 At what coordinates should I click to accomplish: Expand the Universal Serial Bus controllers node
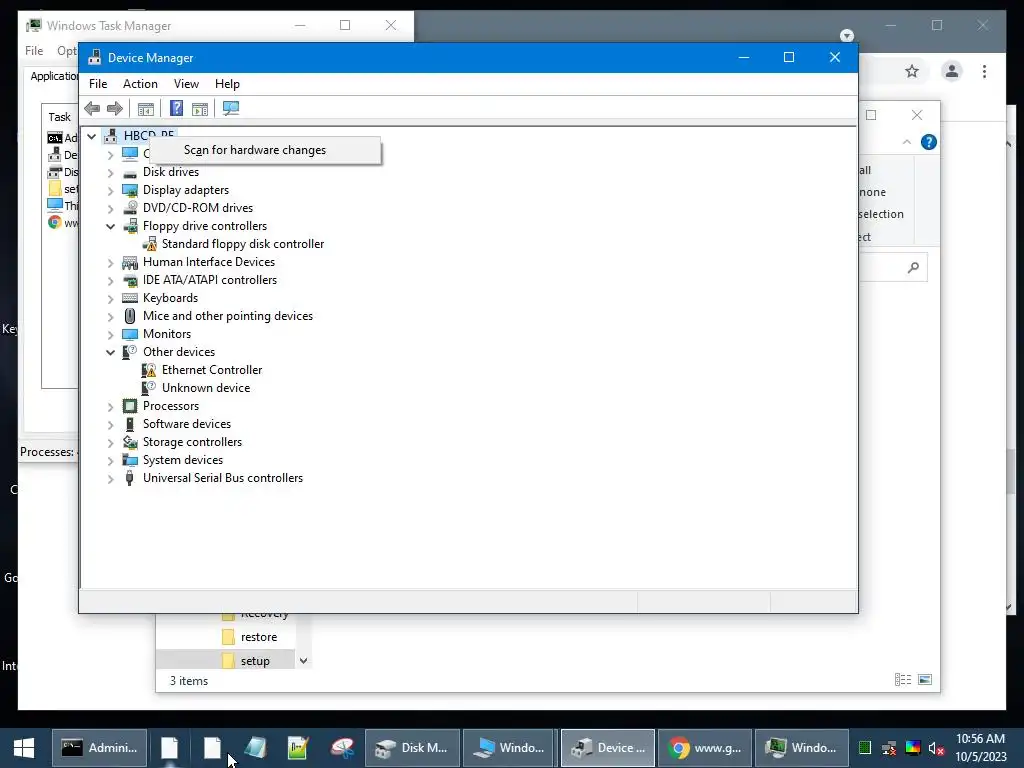[x=110, y=479]
